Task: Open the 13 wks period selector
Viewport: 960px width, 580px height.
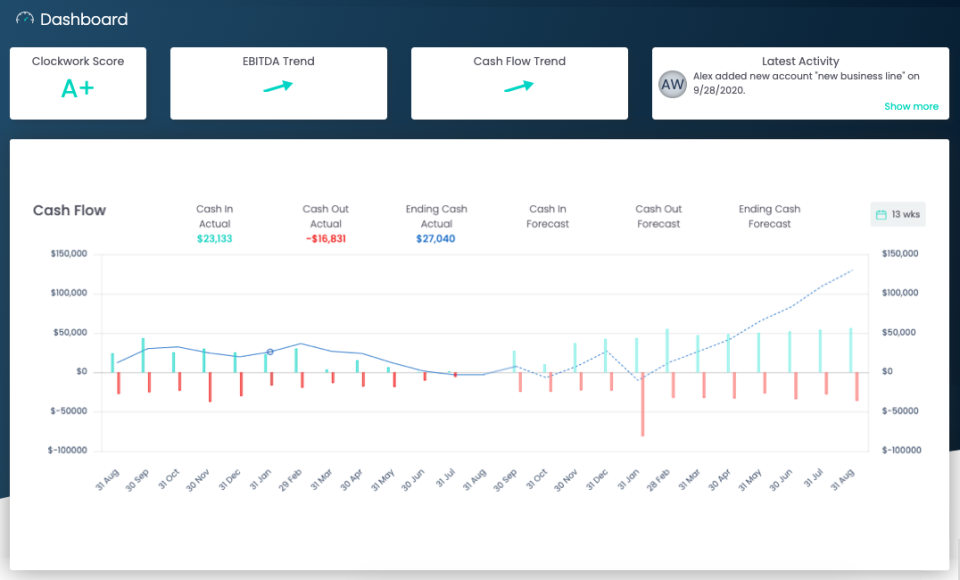Action: tap(897, 214)
